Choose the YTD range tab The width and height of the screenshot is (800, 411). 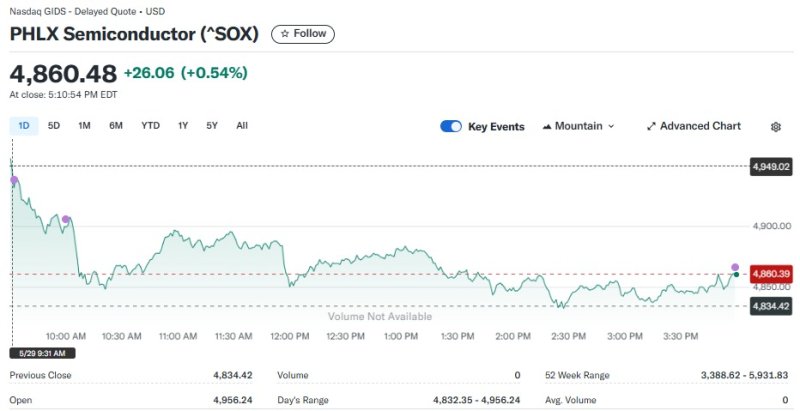[151, 126]
